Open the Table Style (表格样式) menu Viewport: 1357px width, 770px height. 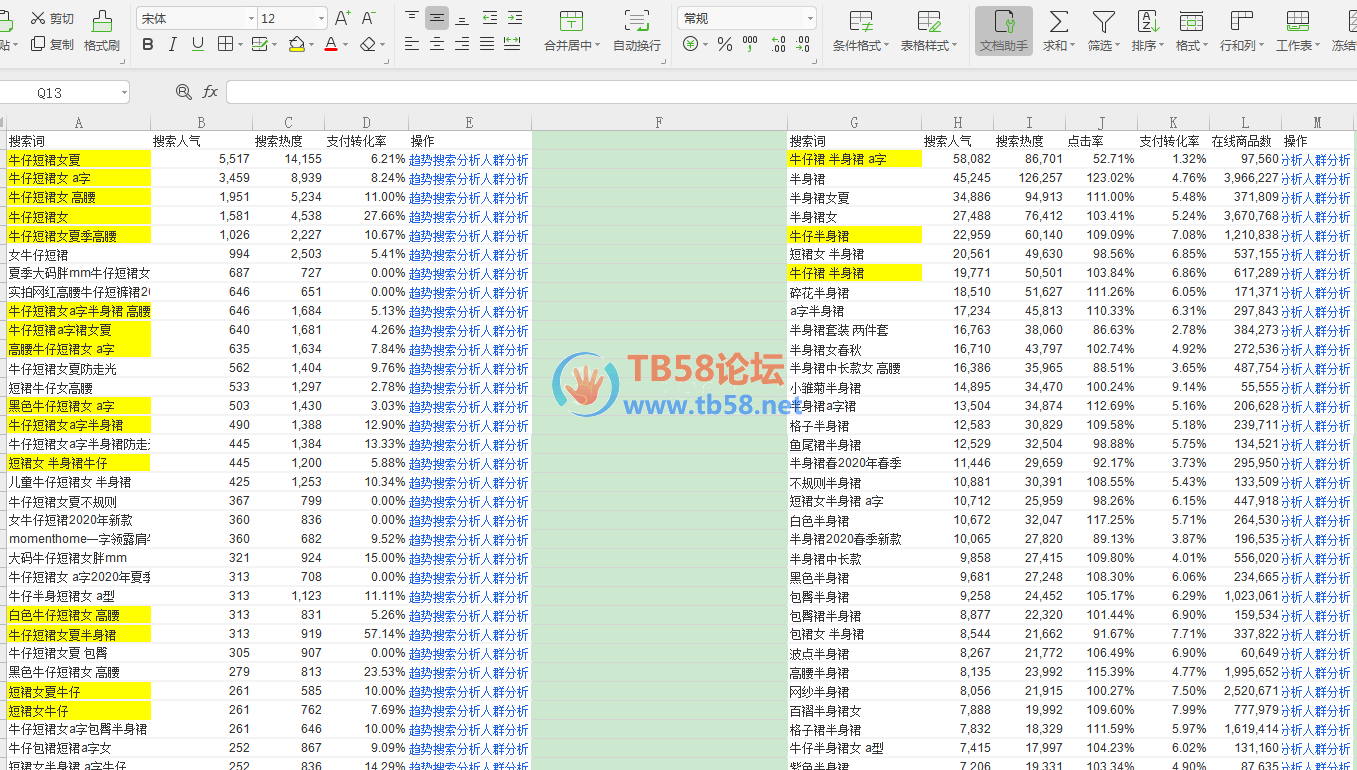click(929, 32)
